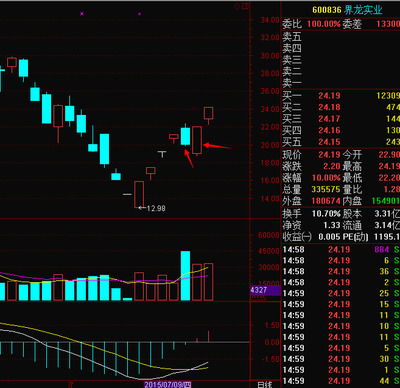Click the 委比 100.00% indicator
This screenshot has height=388, width=400.
click(311, 24)
